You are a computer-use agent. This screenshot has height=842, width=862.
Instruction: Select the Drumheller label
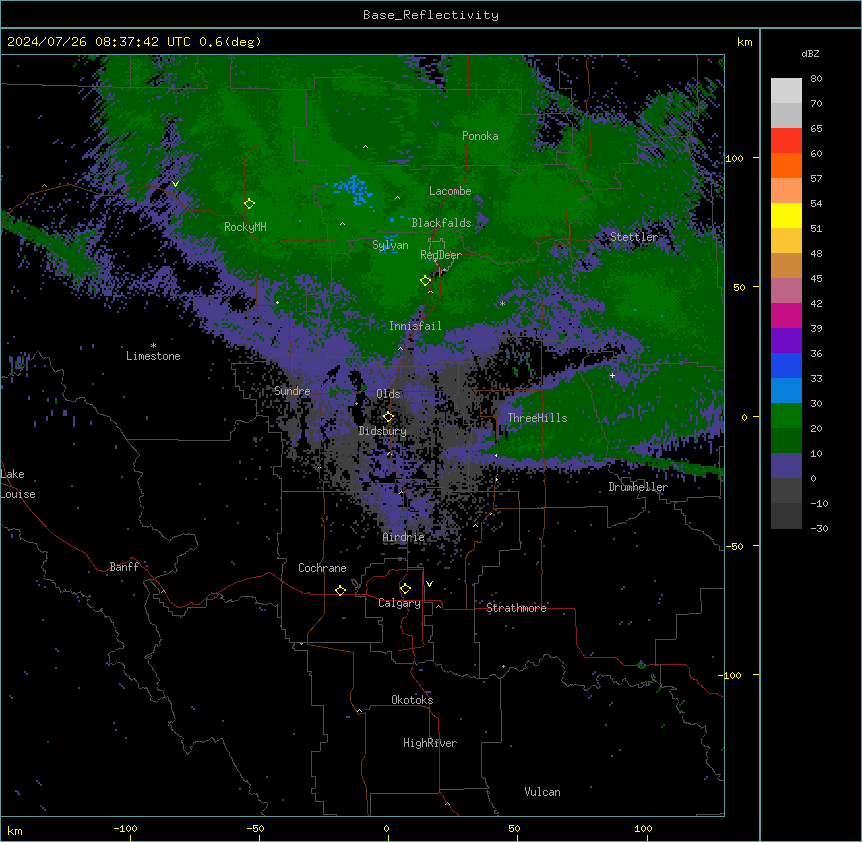(638, 487)
